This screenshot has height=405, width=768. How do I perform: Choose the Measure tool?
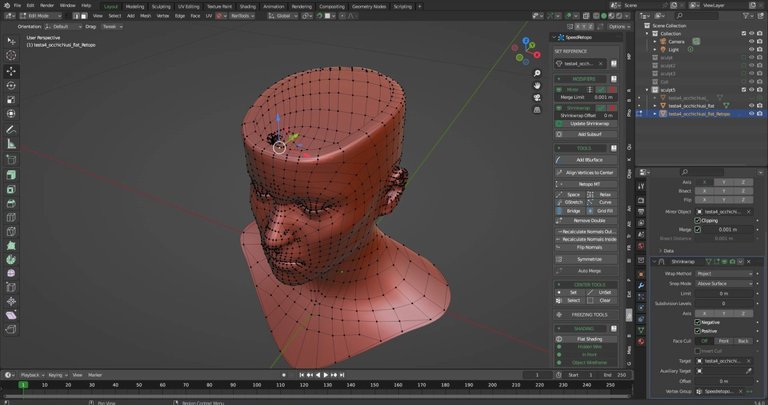coord(11,143)
